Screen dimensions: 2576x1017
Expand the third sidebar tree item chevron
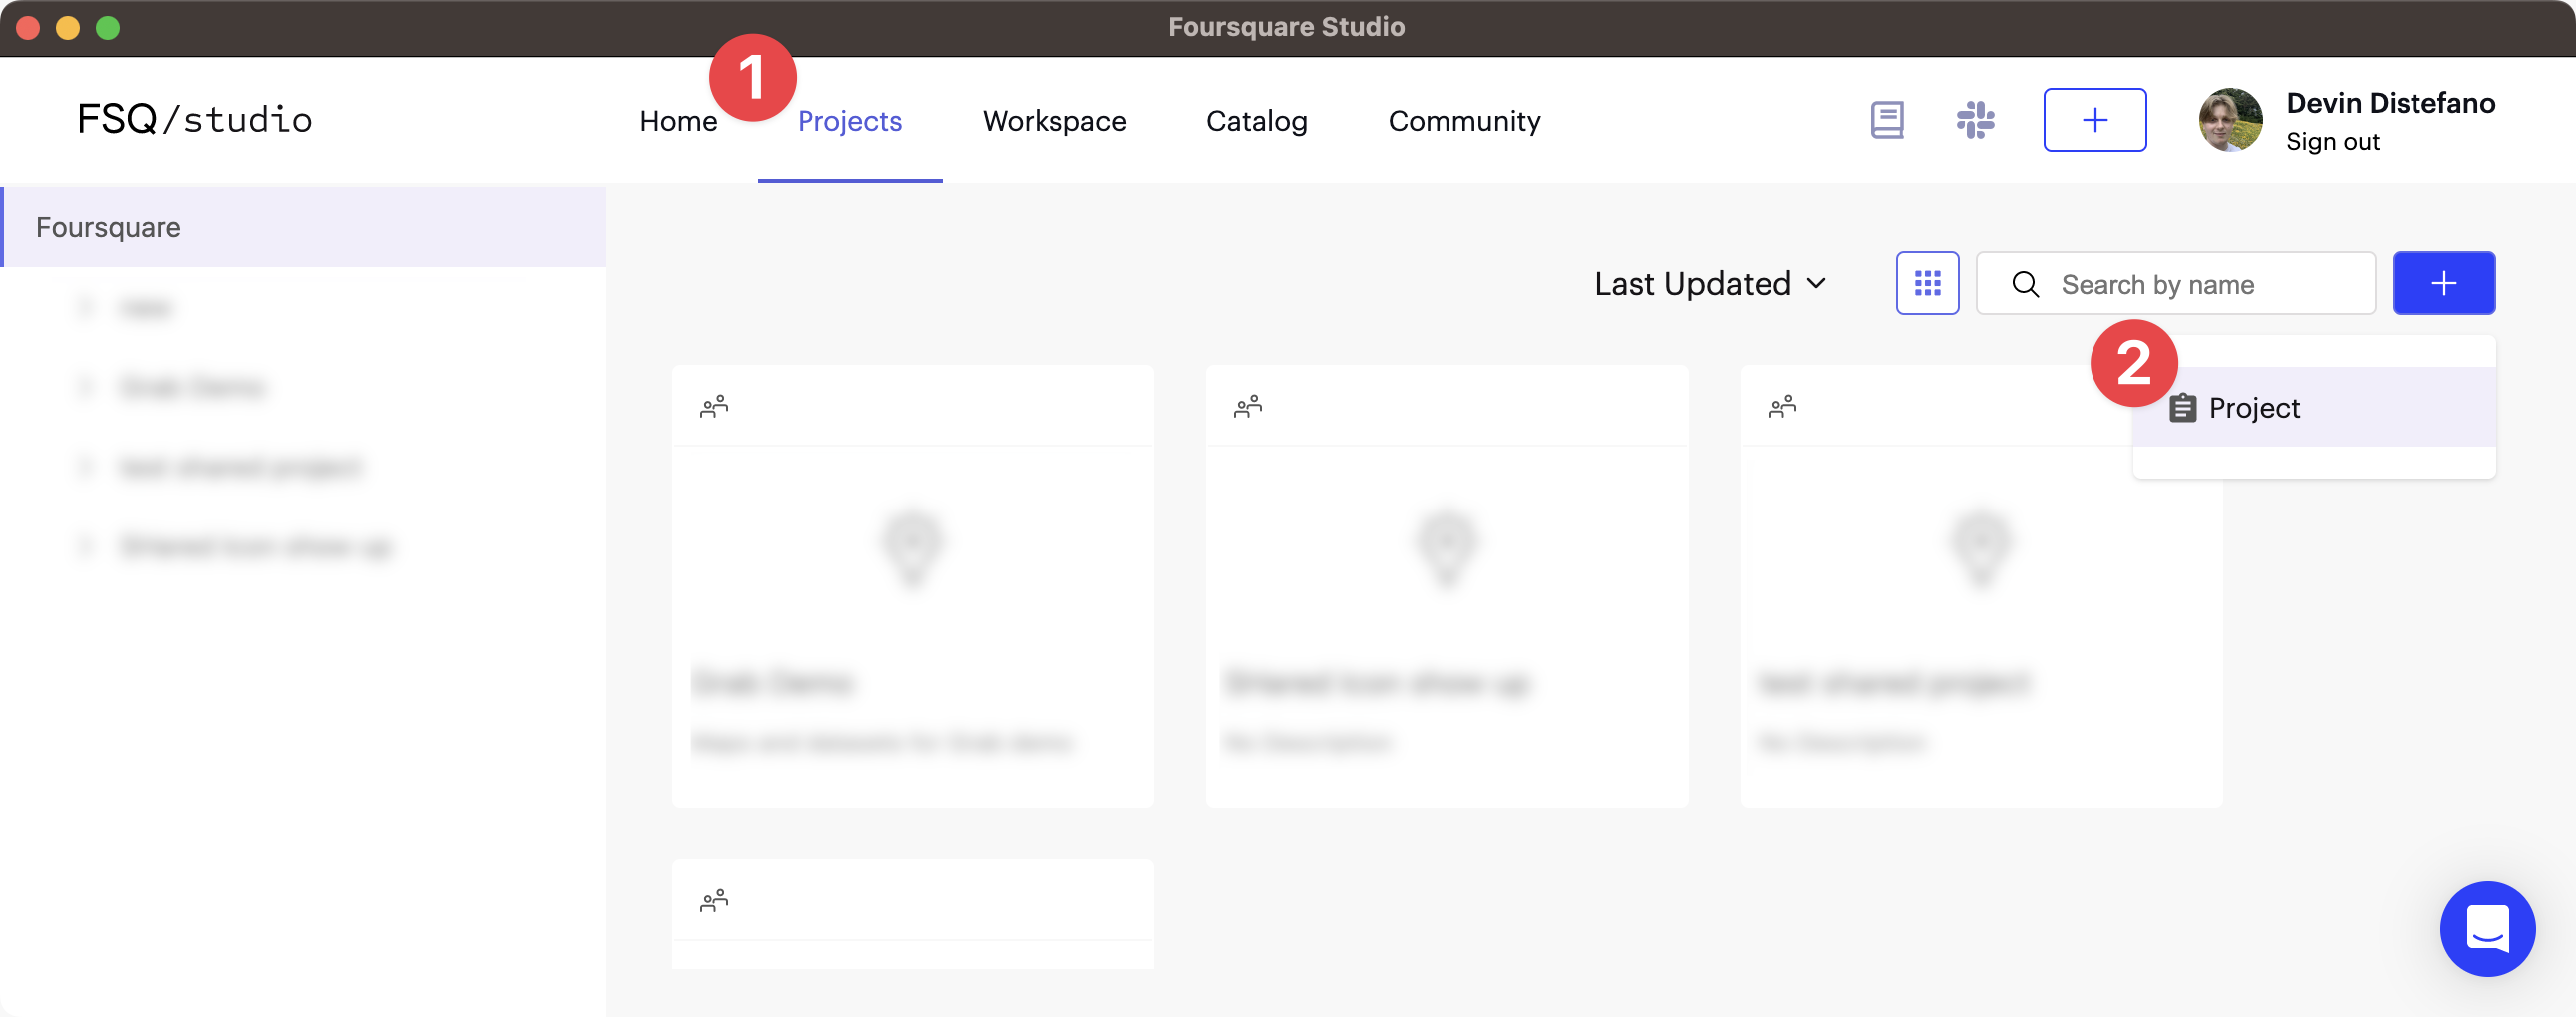tap(85, 466)
